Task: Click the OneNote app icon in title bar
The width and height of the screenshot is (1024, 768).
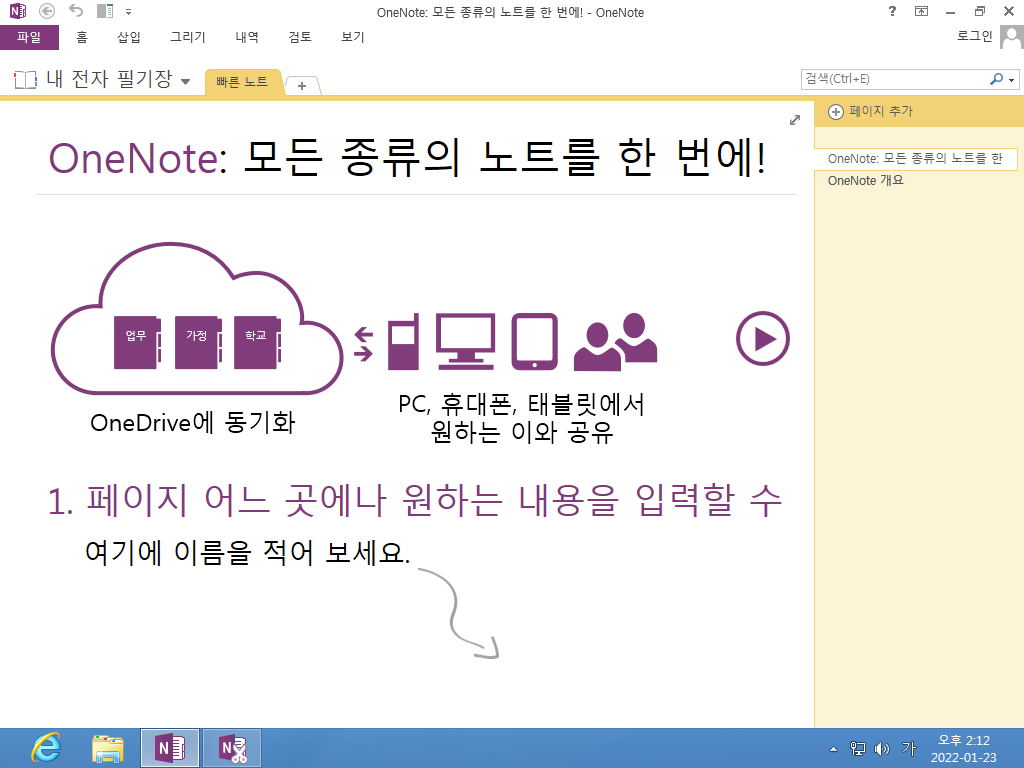Action: coord(18,11)
